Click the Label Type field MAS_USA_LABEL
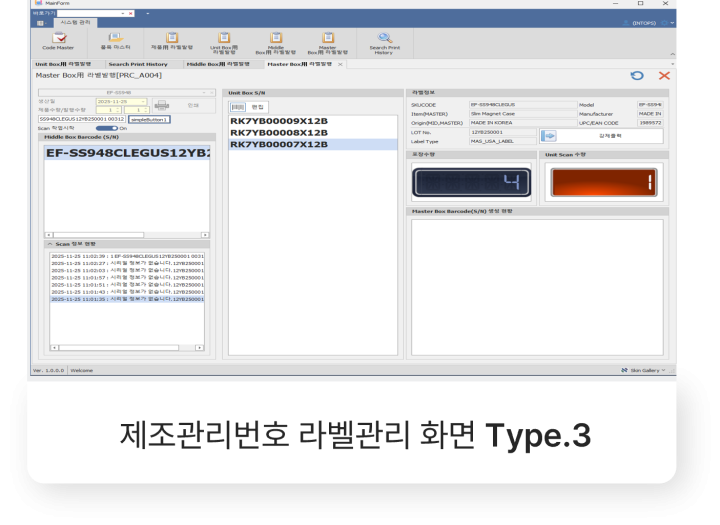720x525 pixels. point(502,141)
